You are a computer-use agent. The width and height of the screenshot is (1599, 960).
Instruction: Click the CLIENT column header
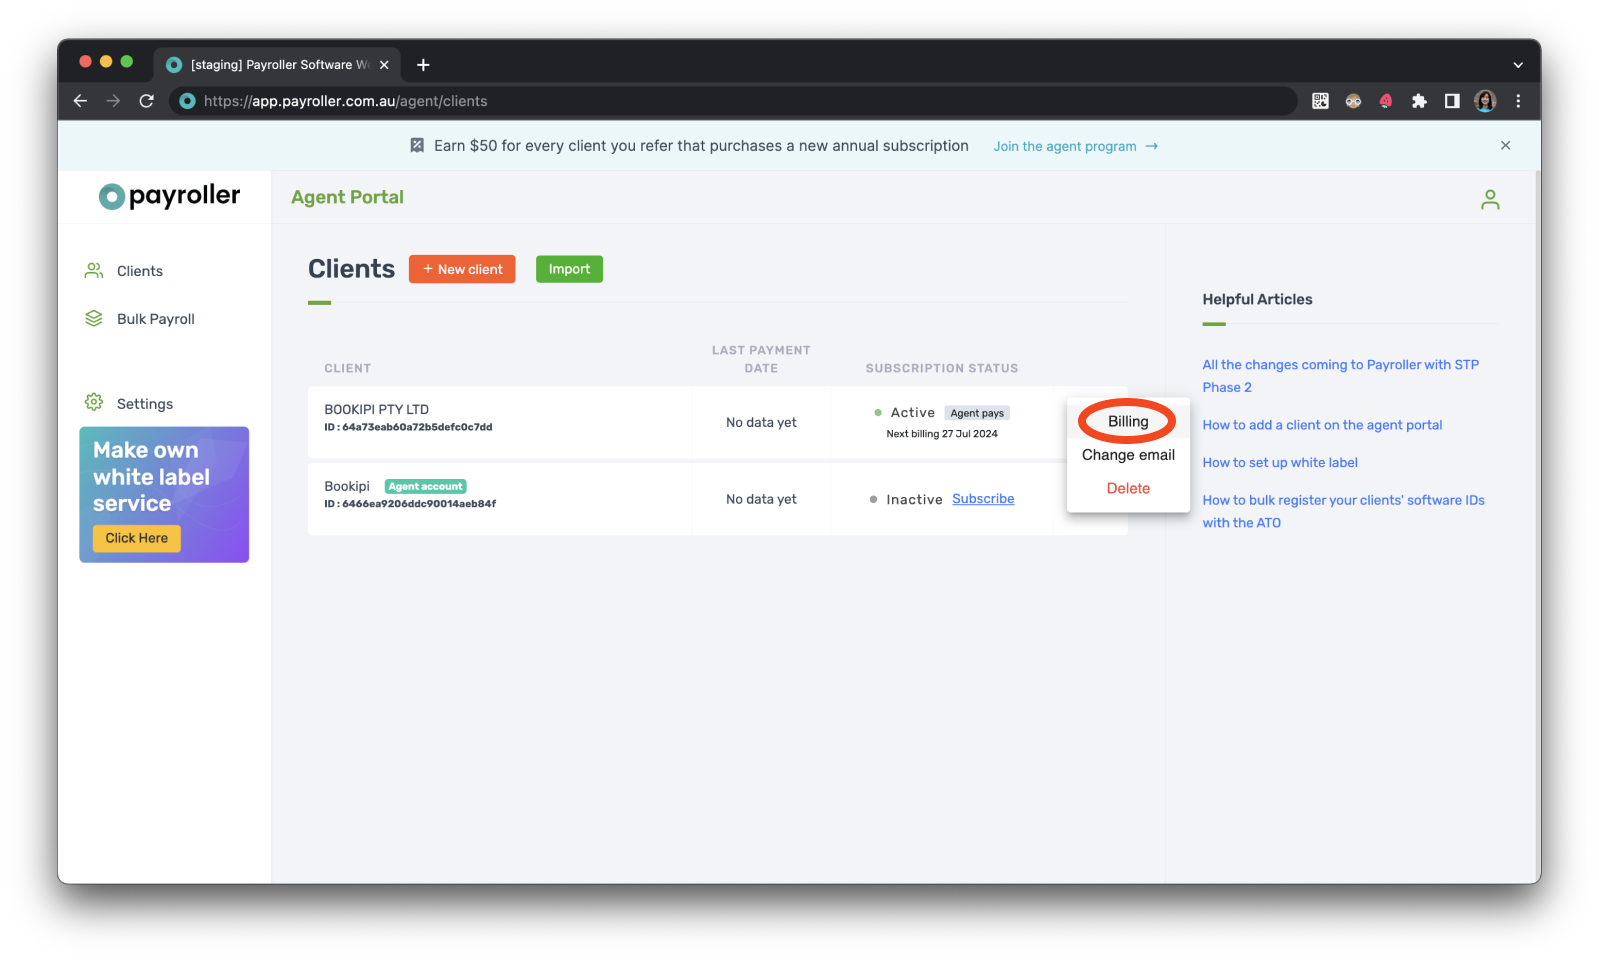coord(347,368)
